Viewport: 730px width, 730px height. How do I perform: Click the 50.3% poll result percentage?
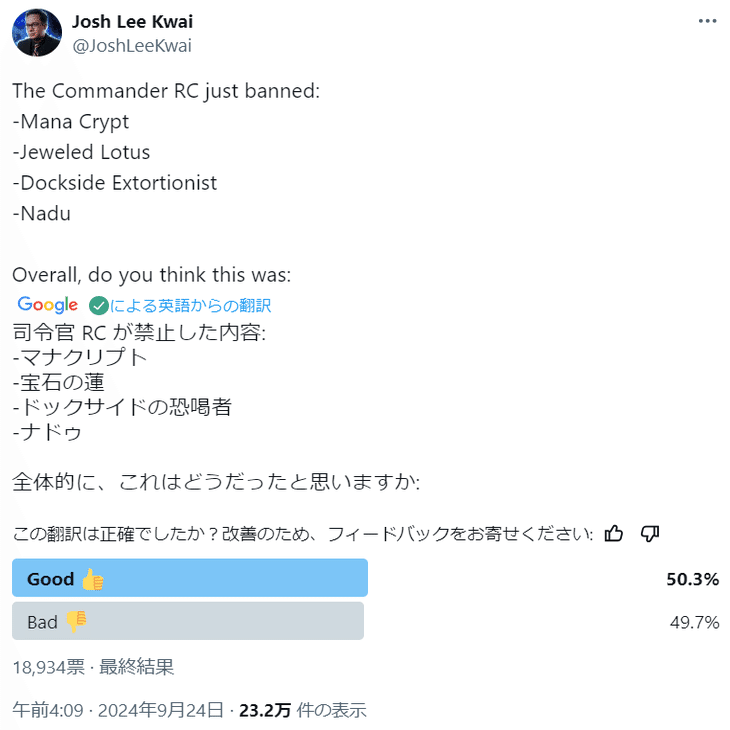point(693,579)
